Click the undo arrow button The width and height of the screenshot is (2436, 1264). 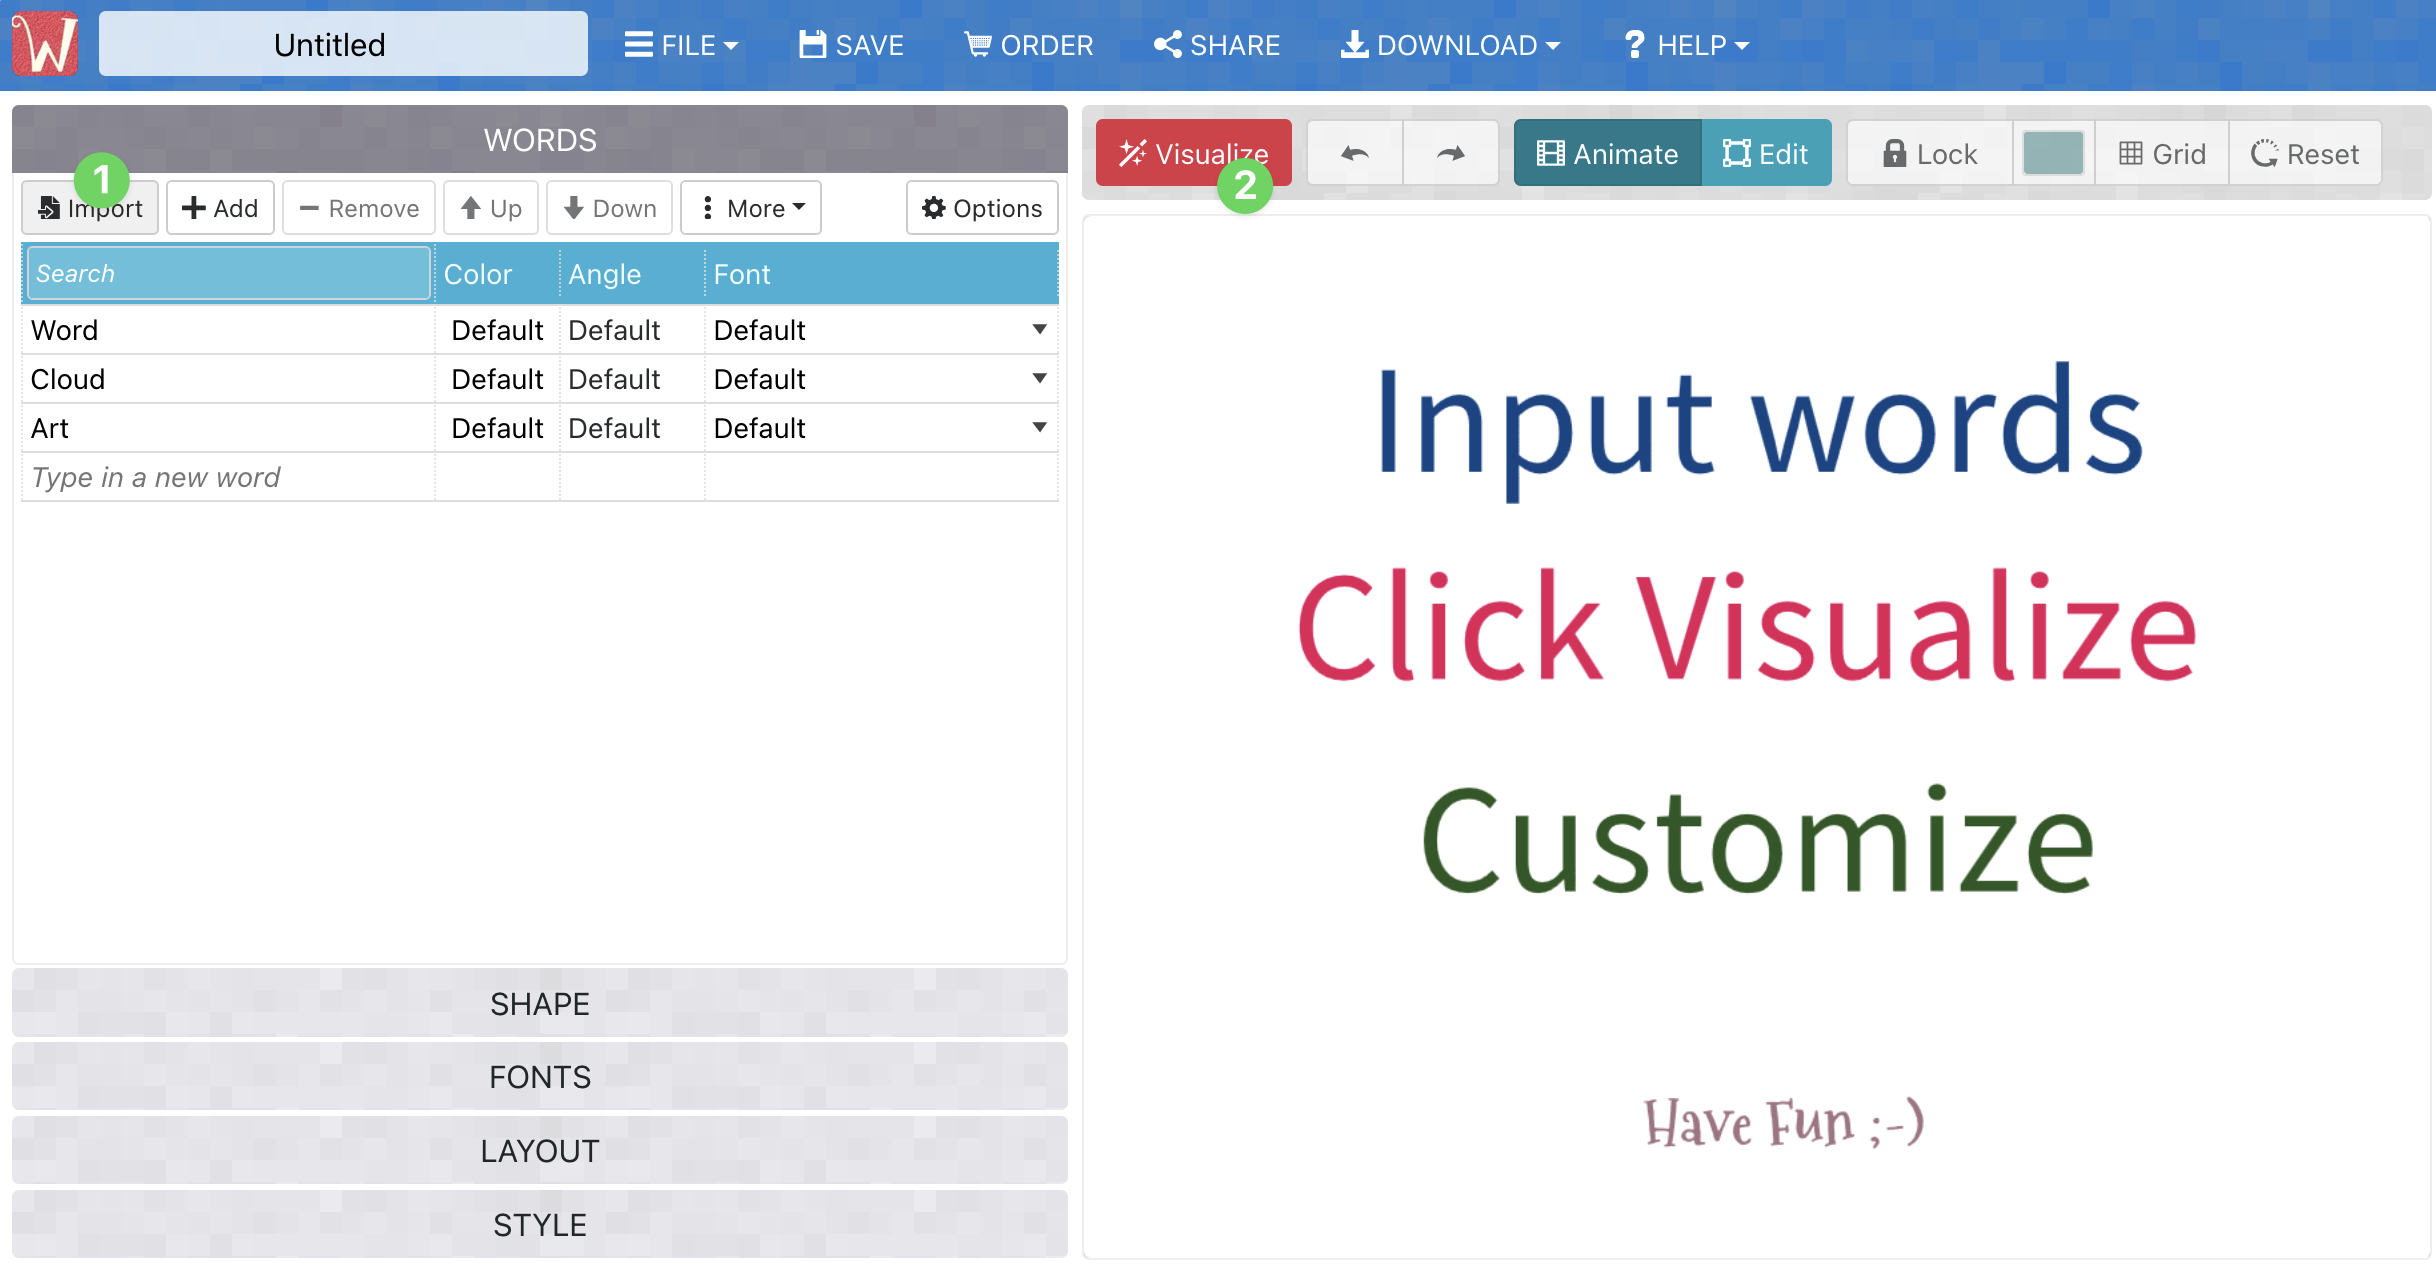(1354, 154)
